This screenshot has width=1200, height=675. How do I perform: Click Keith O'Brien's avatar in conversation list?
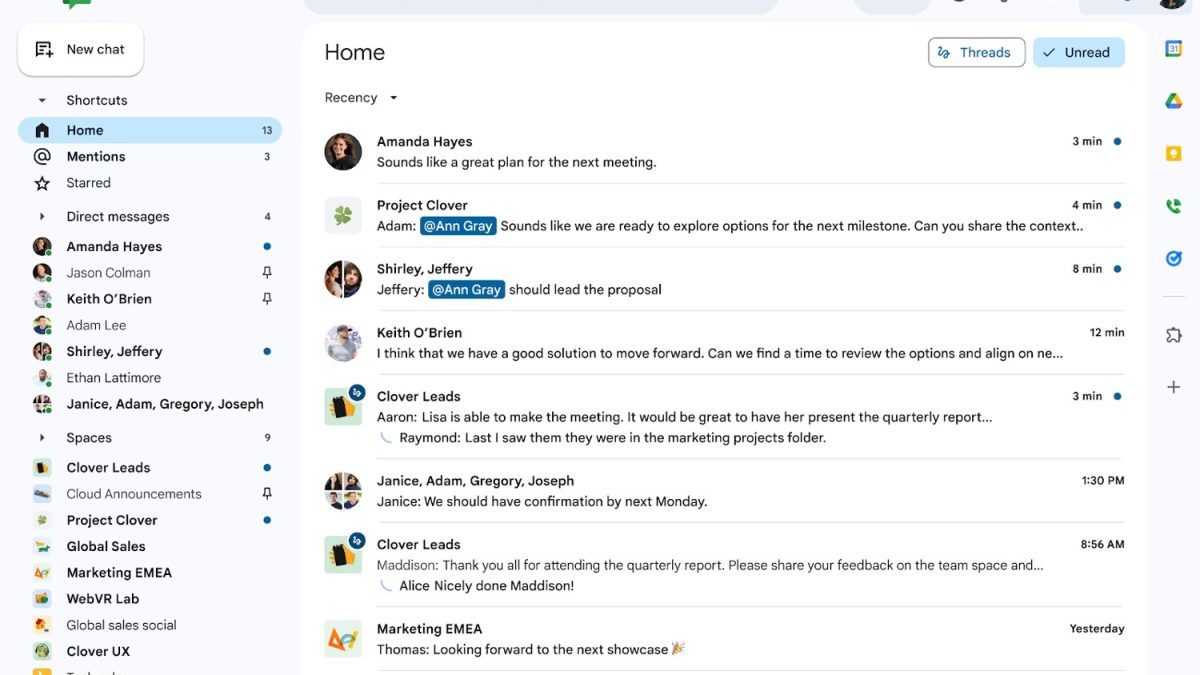tap(343, 343)
